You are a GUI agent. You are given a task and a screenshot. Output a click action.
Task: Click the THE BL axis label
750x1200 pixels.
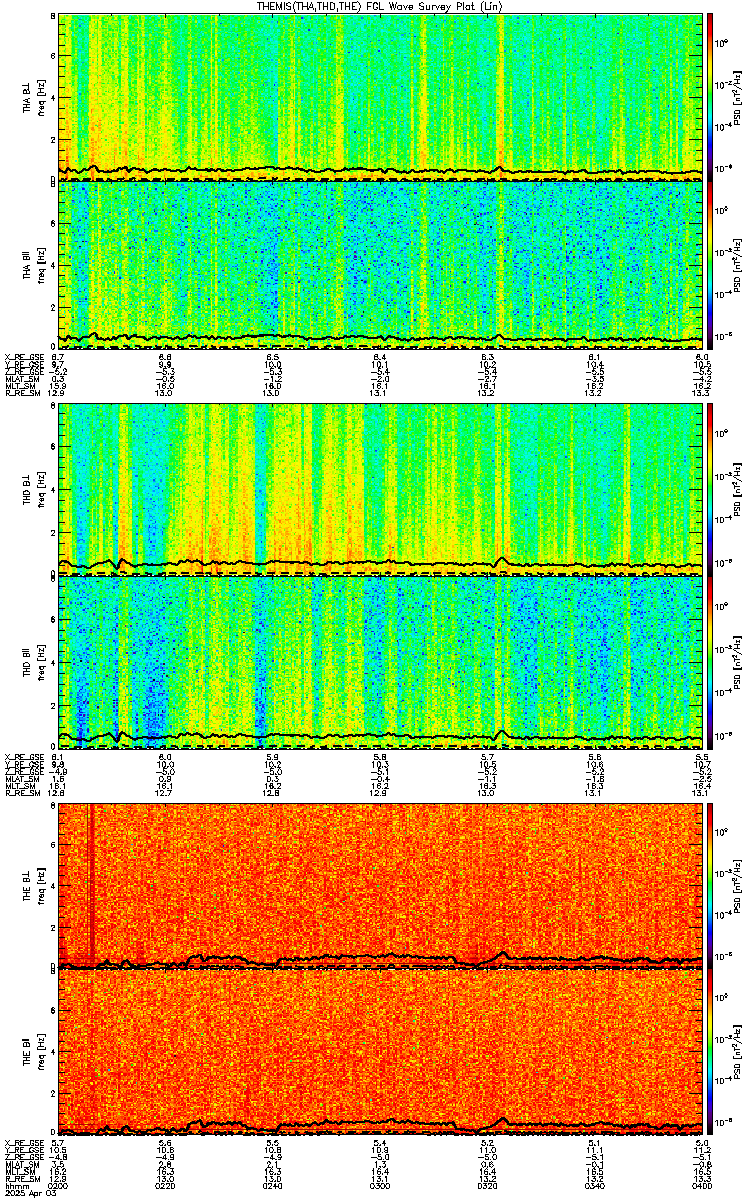(27, 884)
